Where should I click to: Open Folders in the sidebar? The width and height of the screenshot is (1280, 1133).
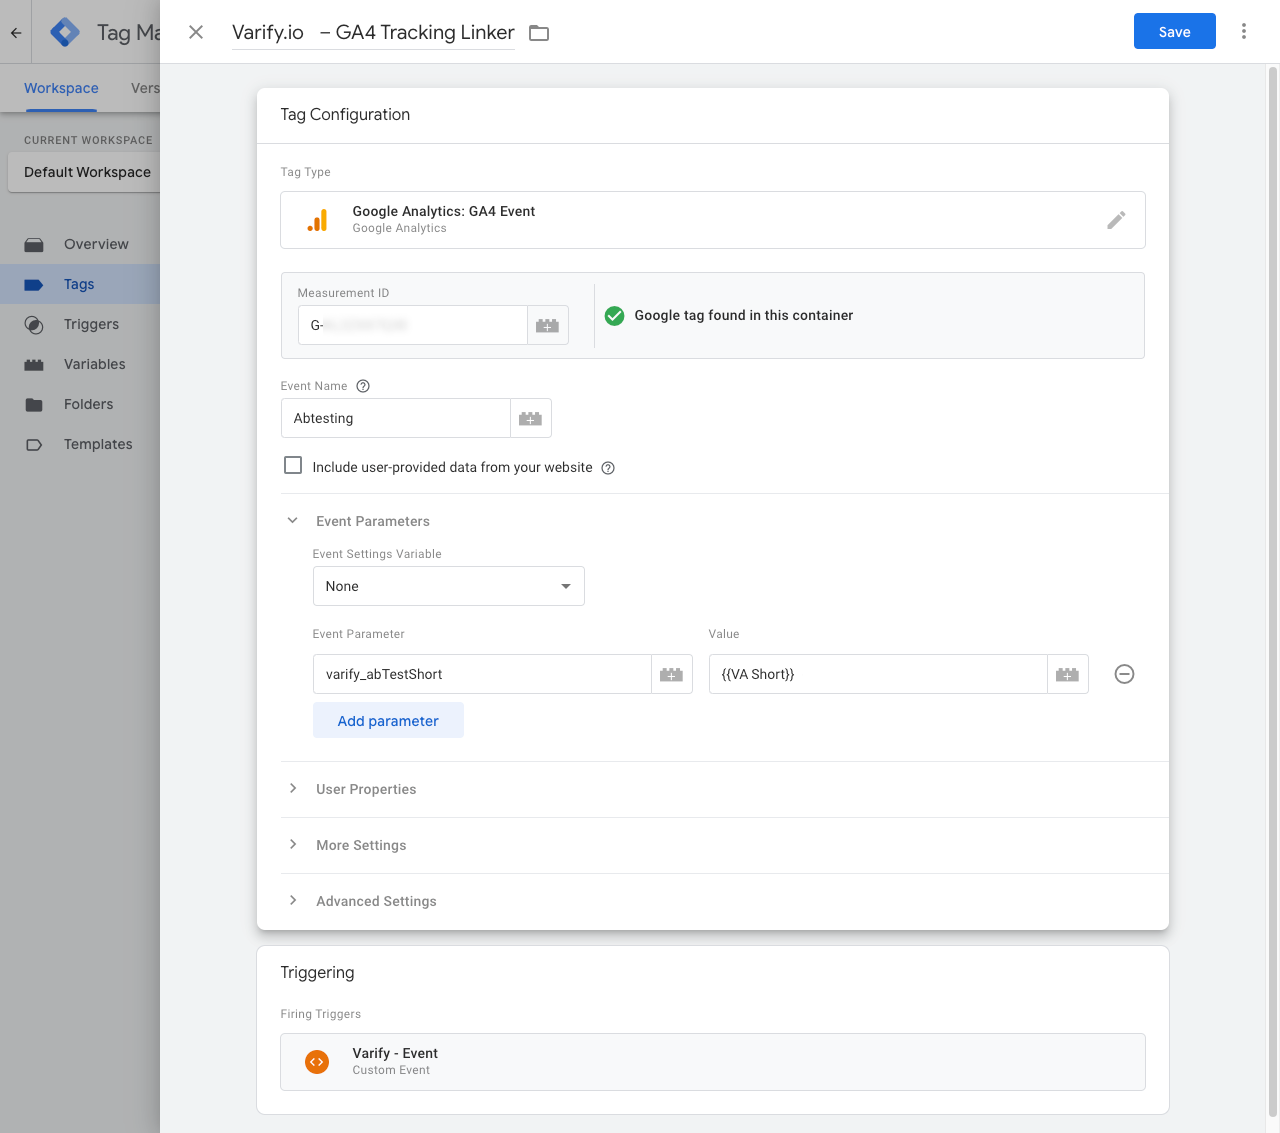coord(88,404)
